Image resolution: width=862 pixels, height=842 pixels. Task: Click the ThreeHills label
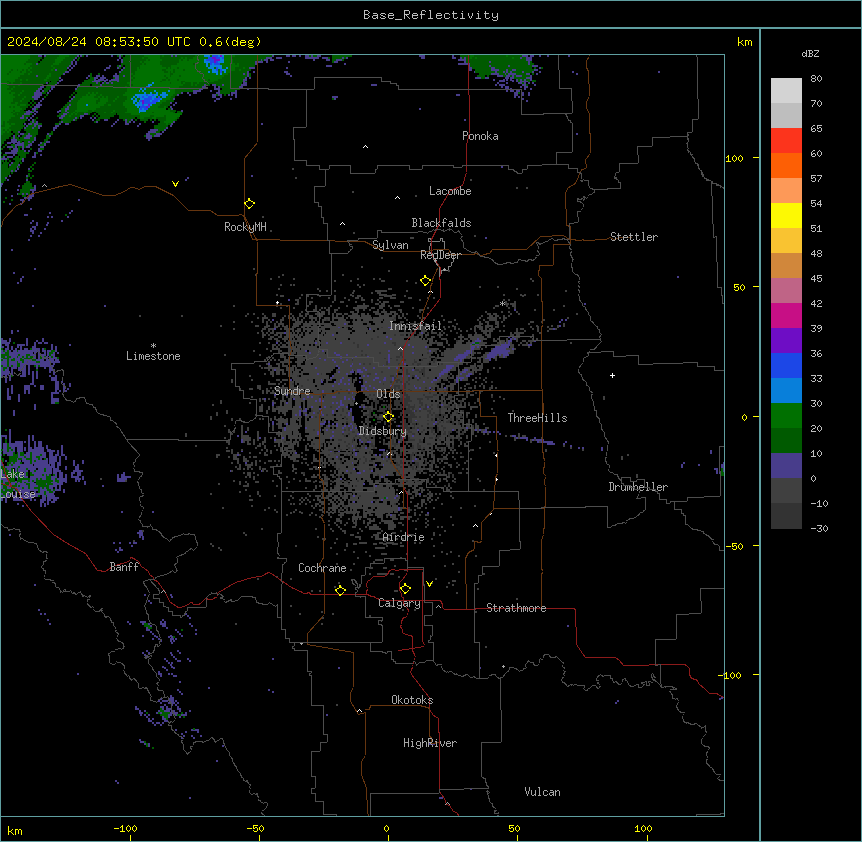pyautogui.click(x=537, y=418)
